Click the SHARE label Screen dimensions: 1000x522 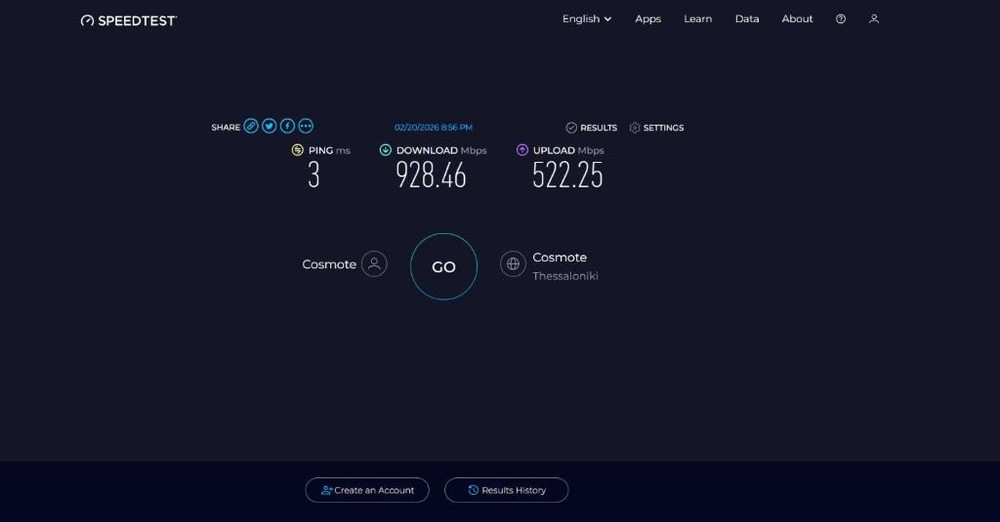point(226,127)
